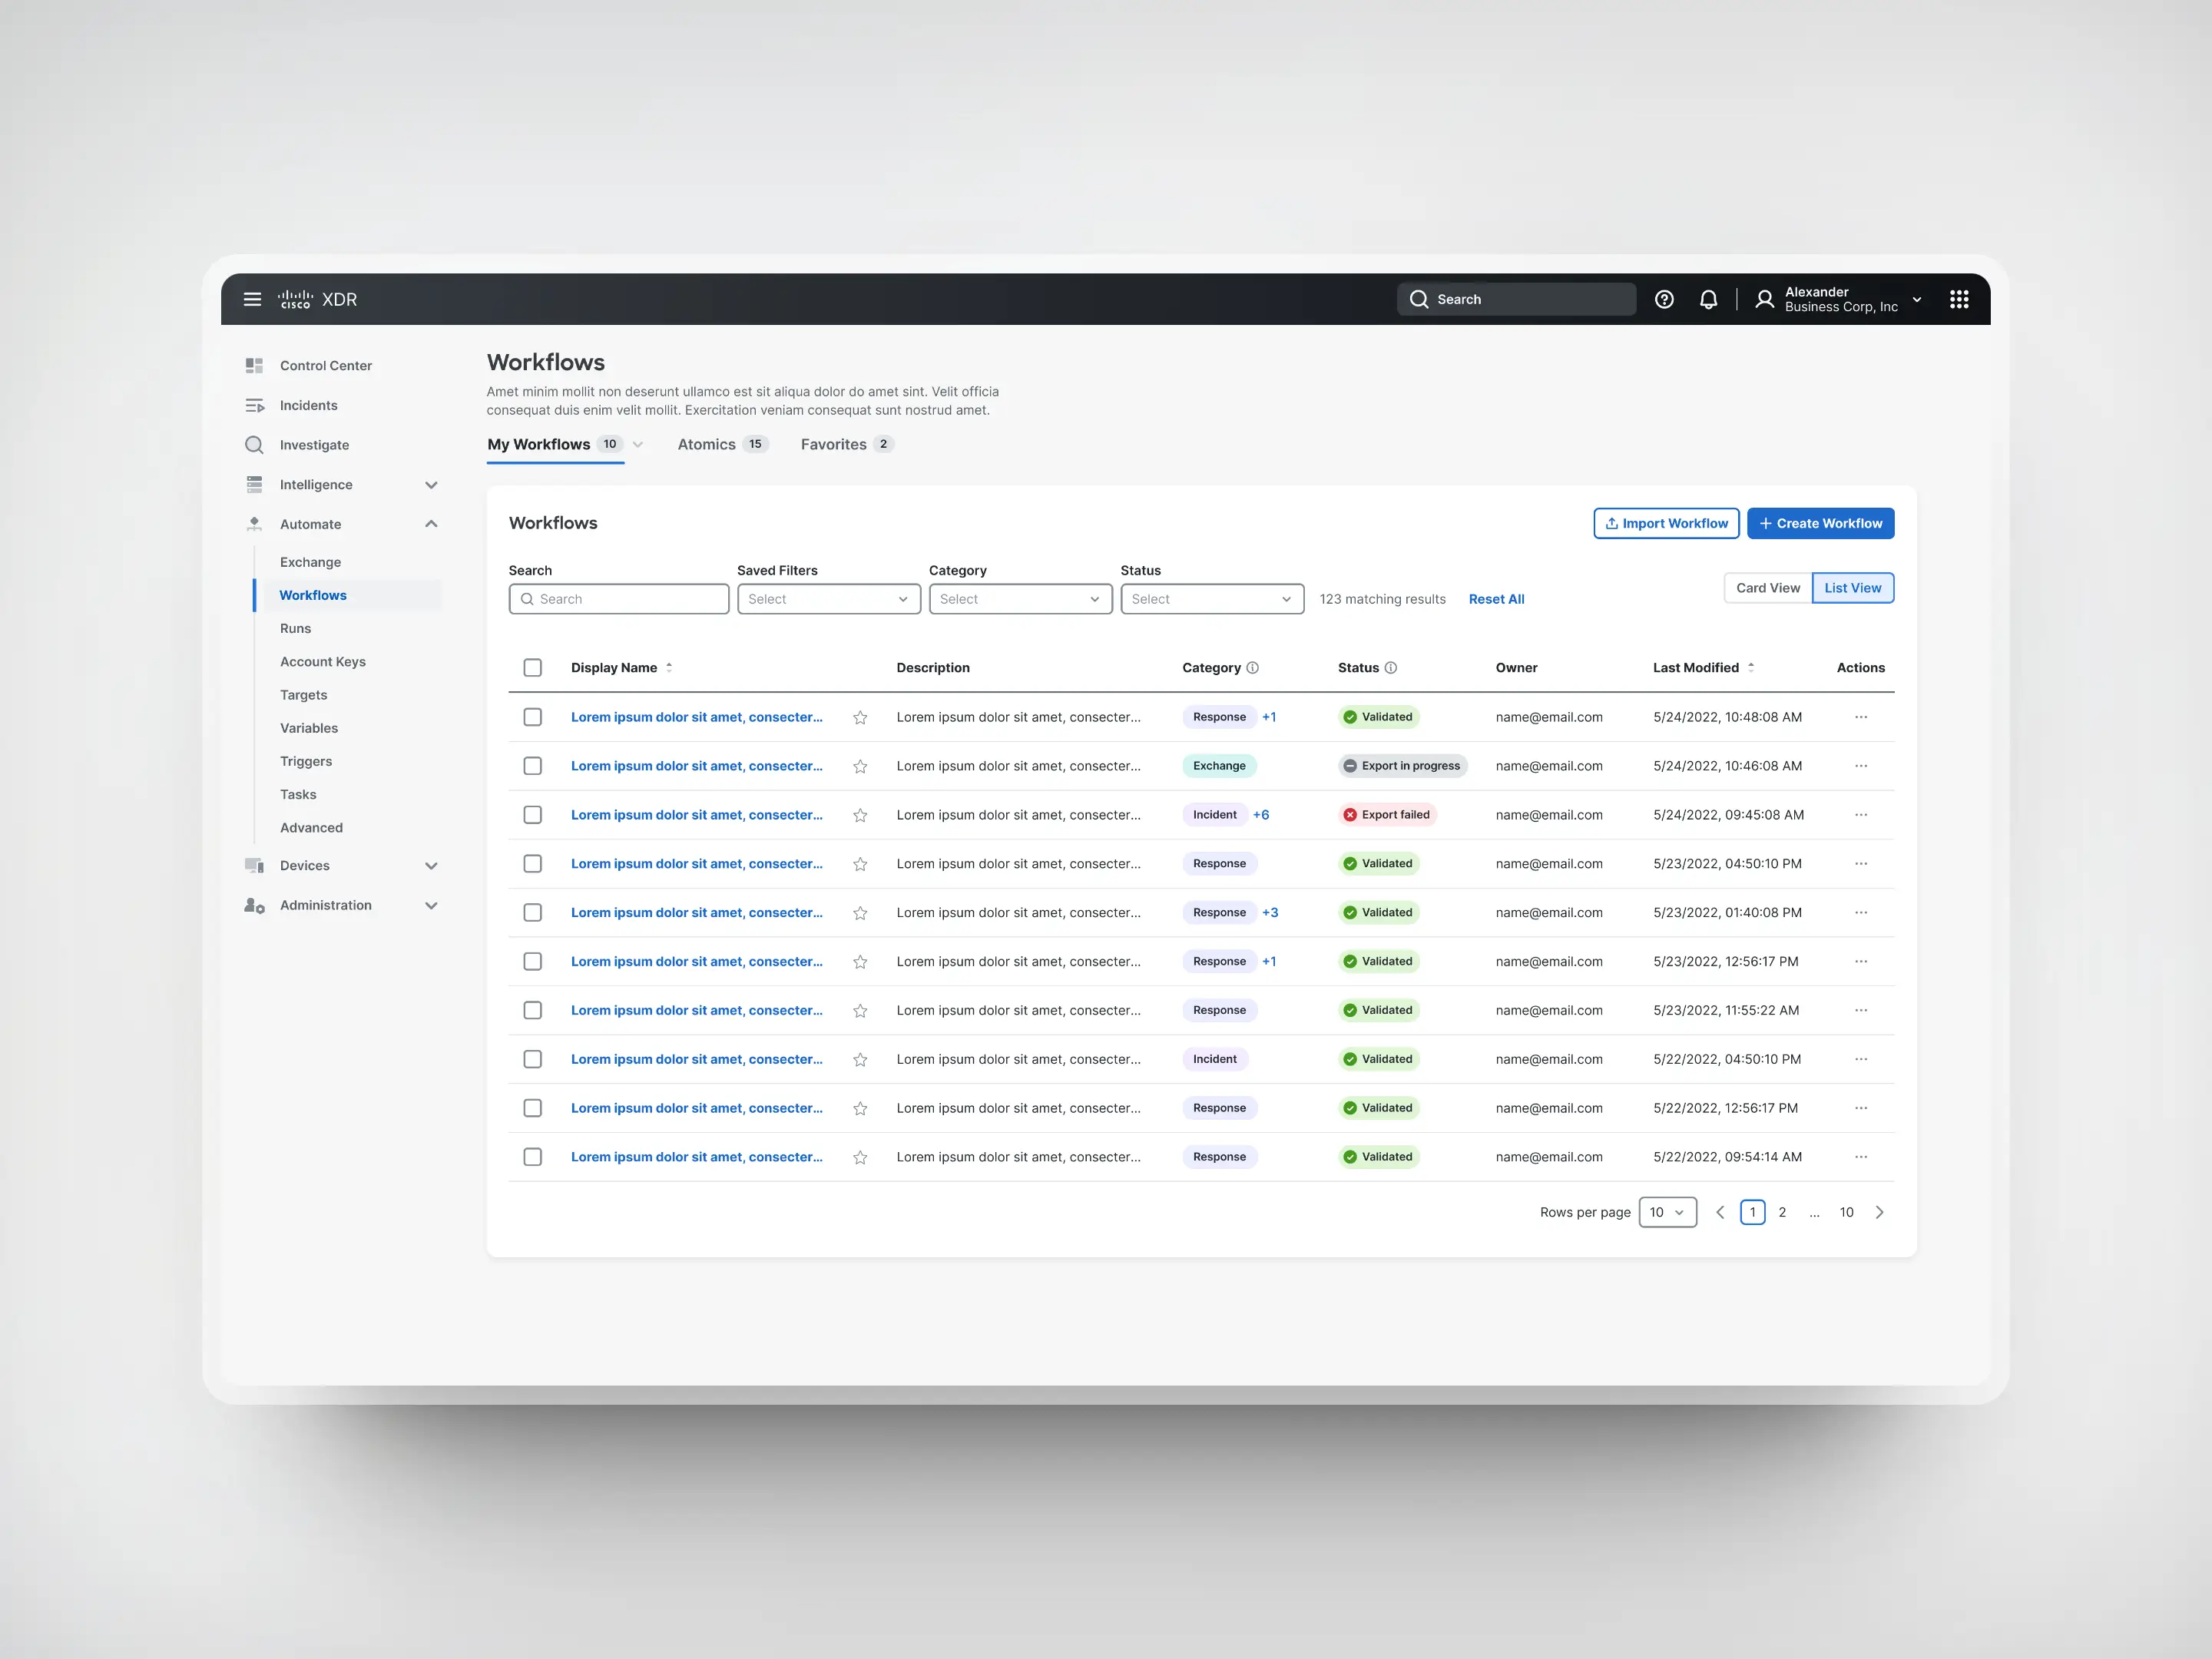Check the select-all header checkbox

(533, 668)
